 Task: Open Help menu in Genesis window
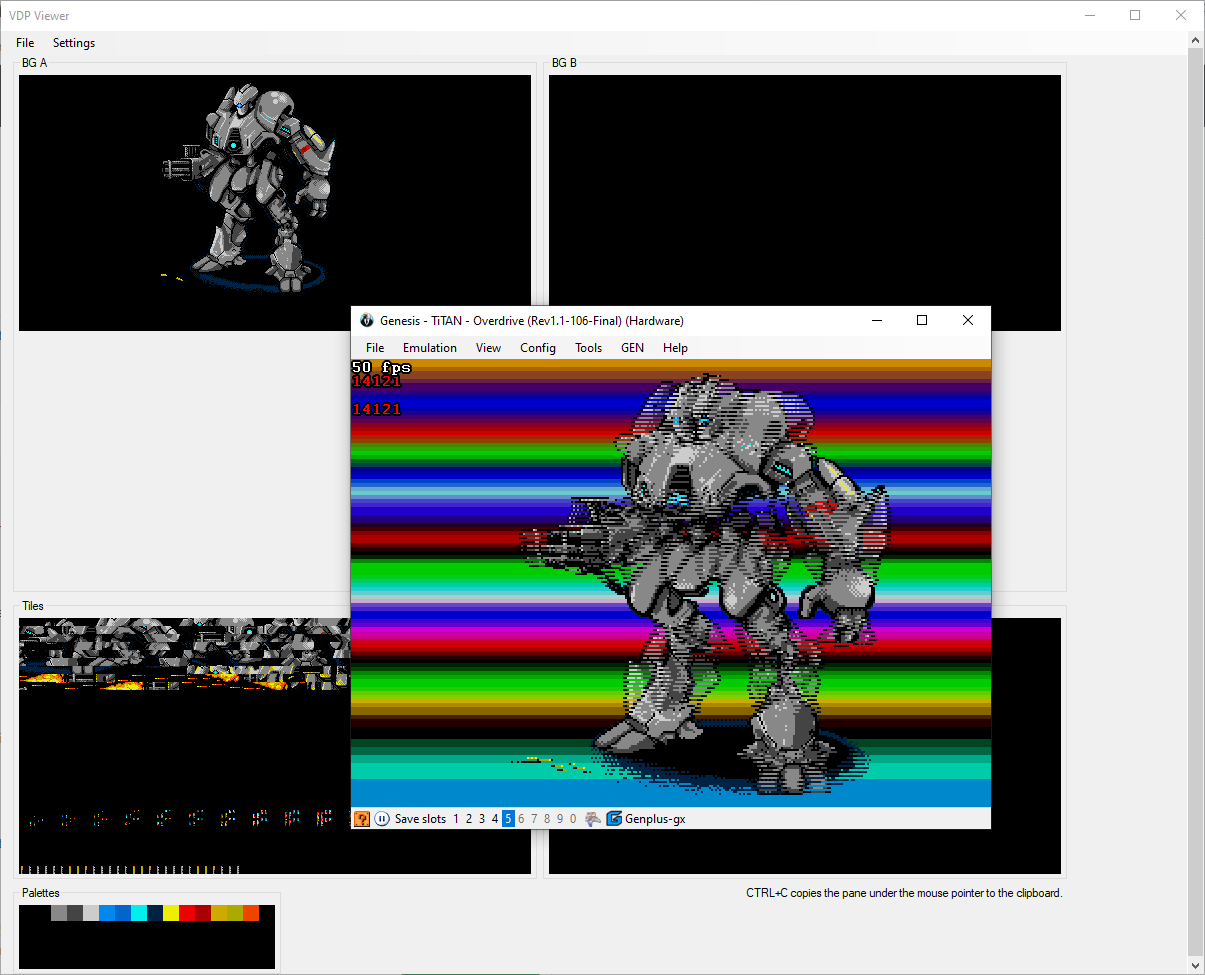pyautogui.click(x=676, y=348)
